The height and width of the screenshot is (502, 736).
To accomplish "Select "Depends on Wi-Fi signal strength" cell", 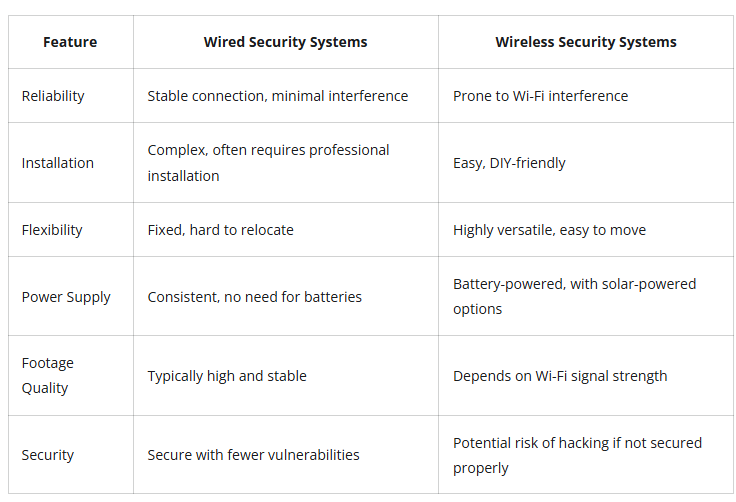I will pos(559,376).
